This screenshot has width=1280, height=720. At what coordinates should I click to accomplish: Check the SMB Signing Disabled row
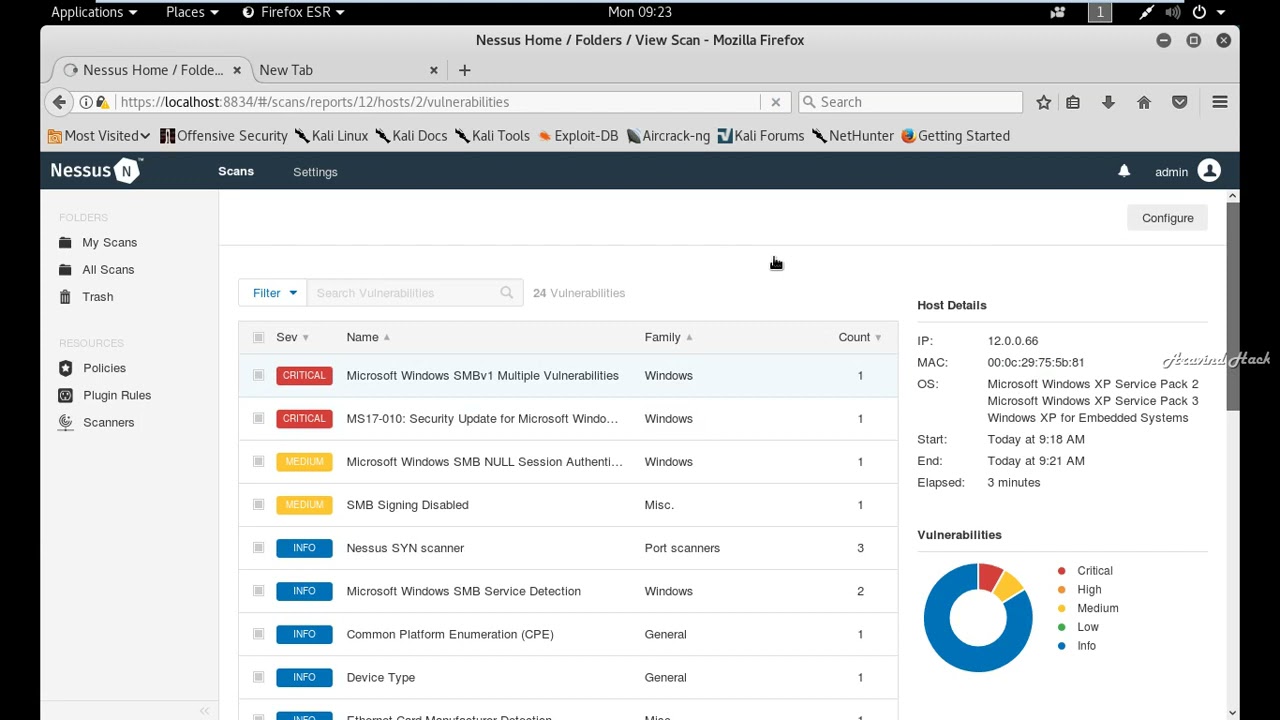pyautogui.click(x=258, y=504)
